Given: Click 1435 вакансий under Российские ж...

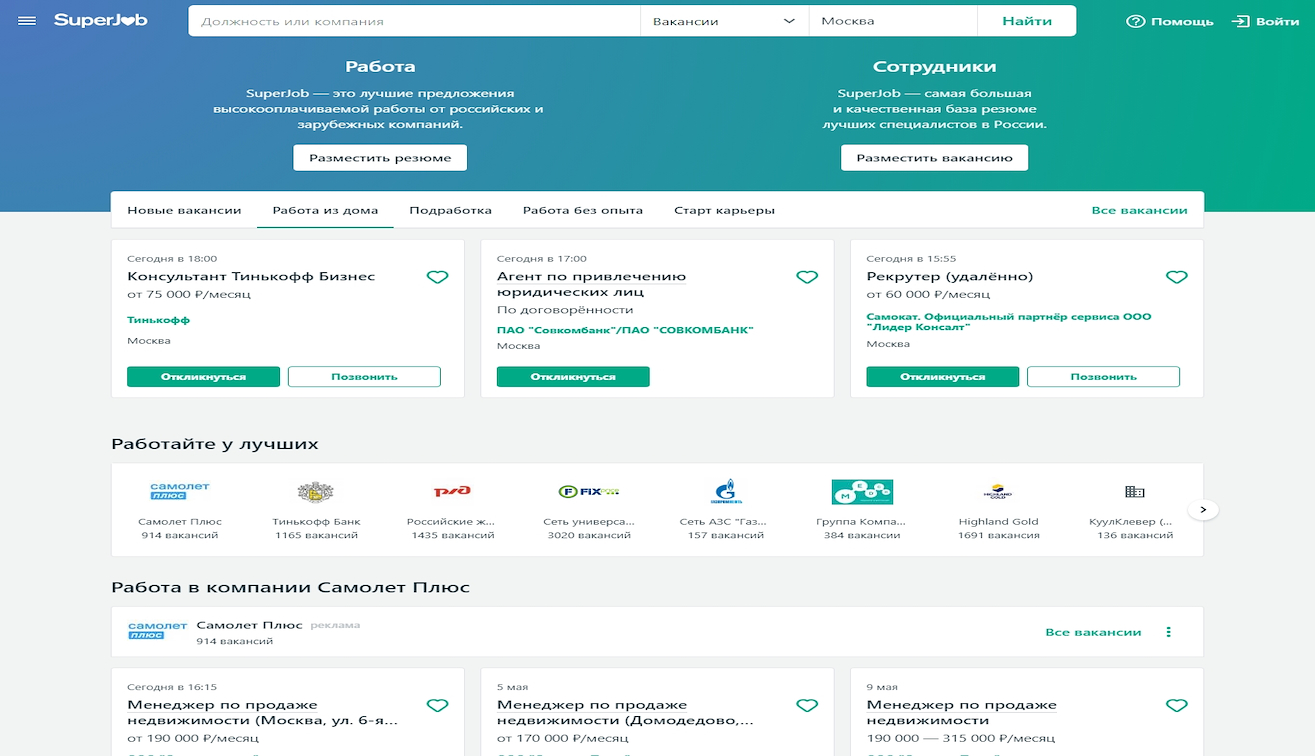Looking at the screenshot, I should pyautogui.click(x=452, y=536).
